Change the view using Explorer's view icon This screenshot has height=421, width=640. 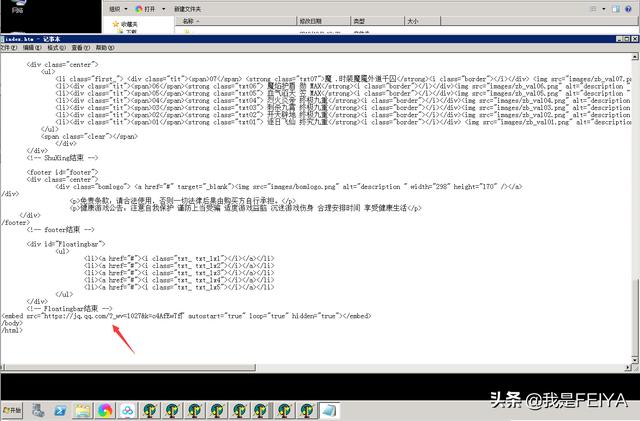click(593, 9)
